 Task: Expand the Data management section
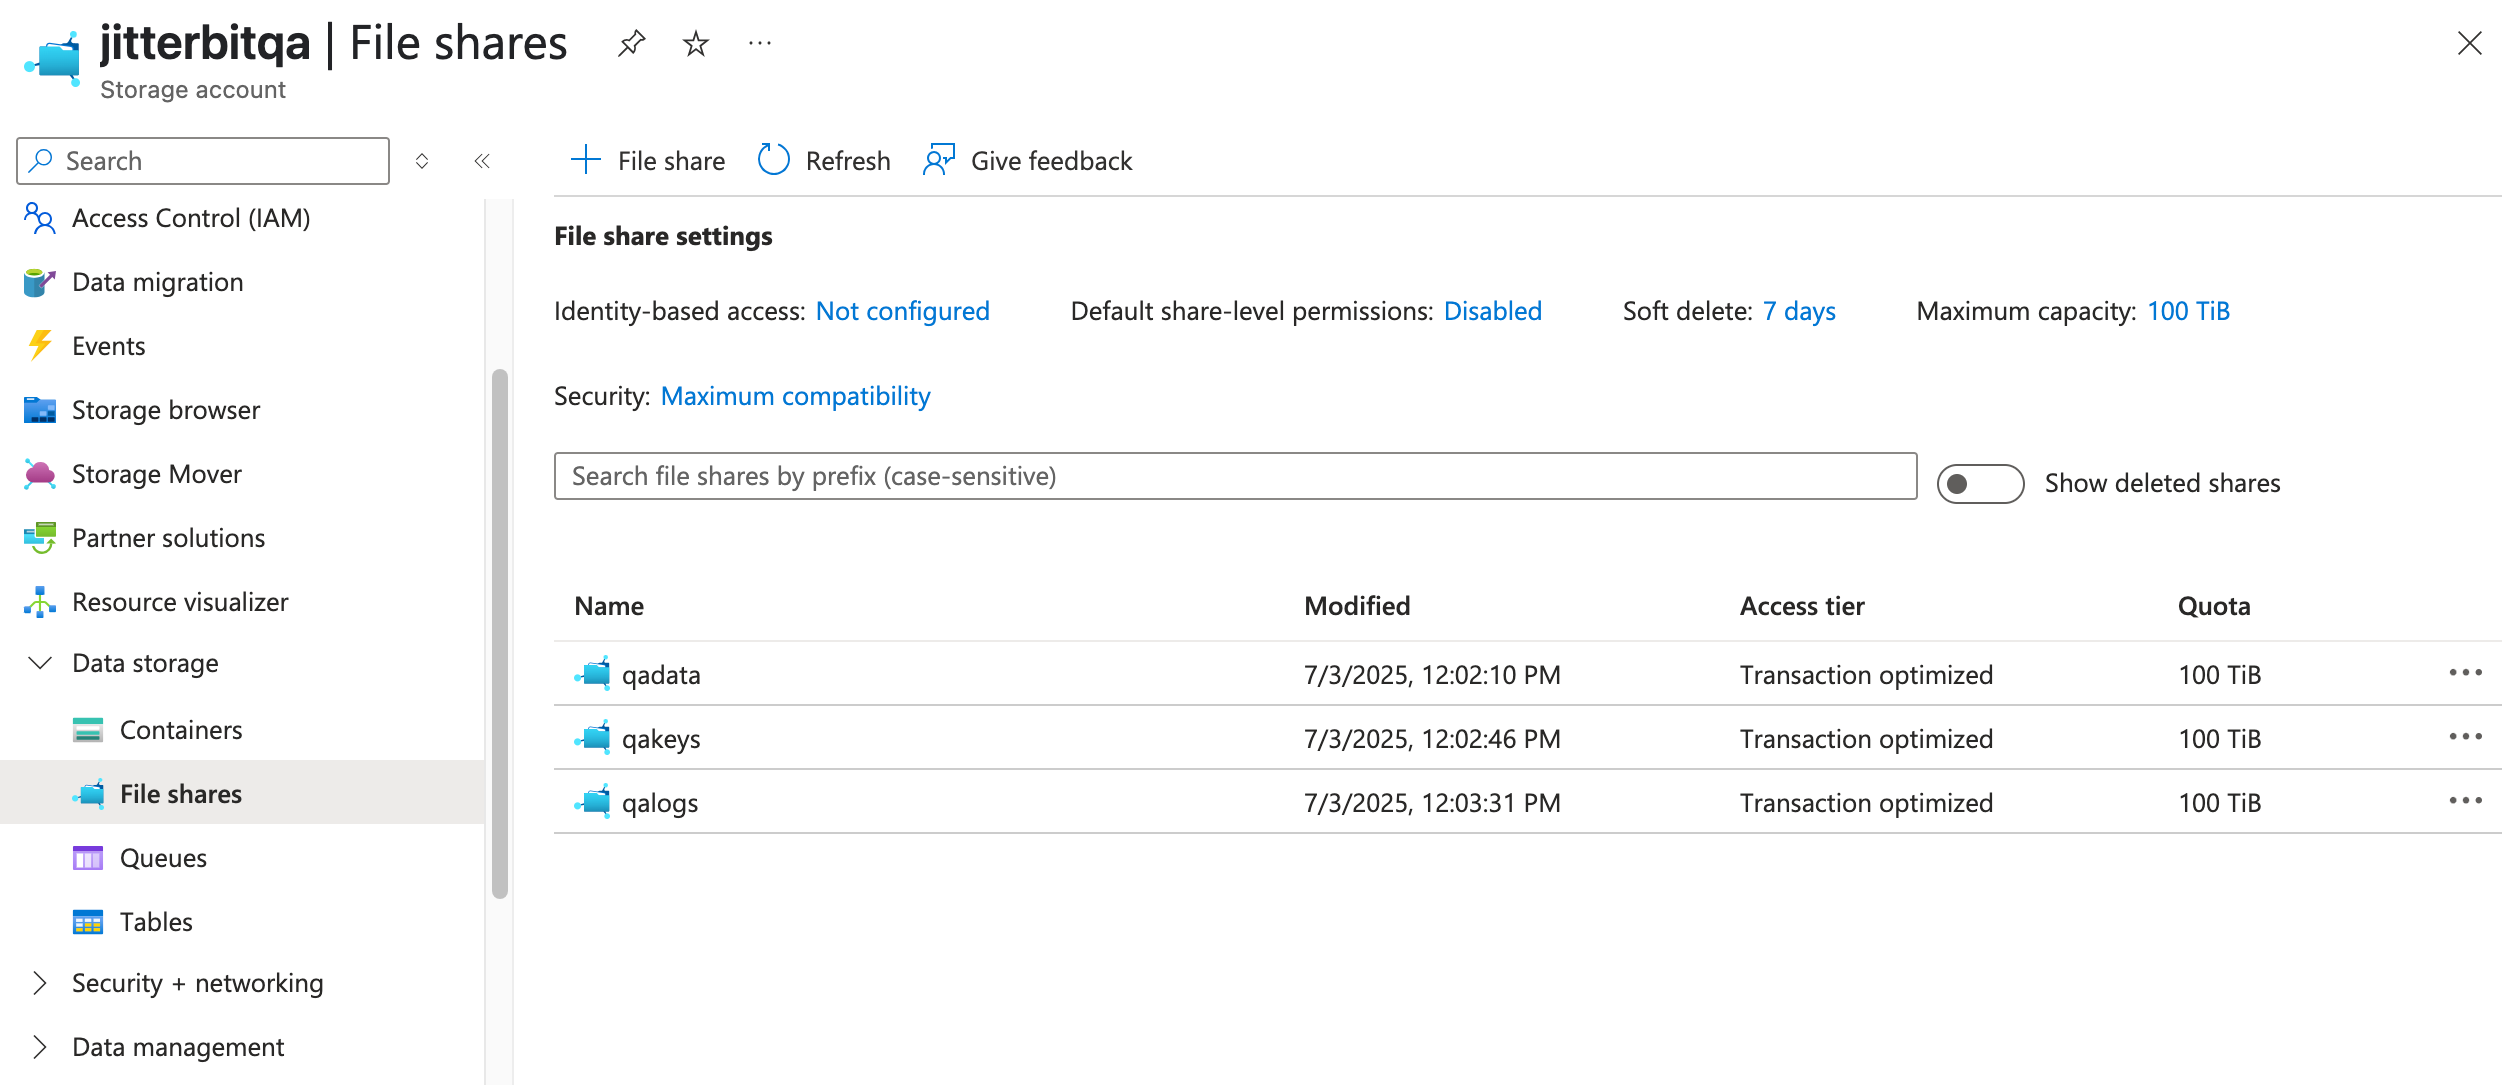[x=40, y=1047]
